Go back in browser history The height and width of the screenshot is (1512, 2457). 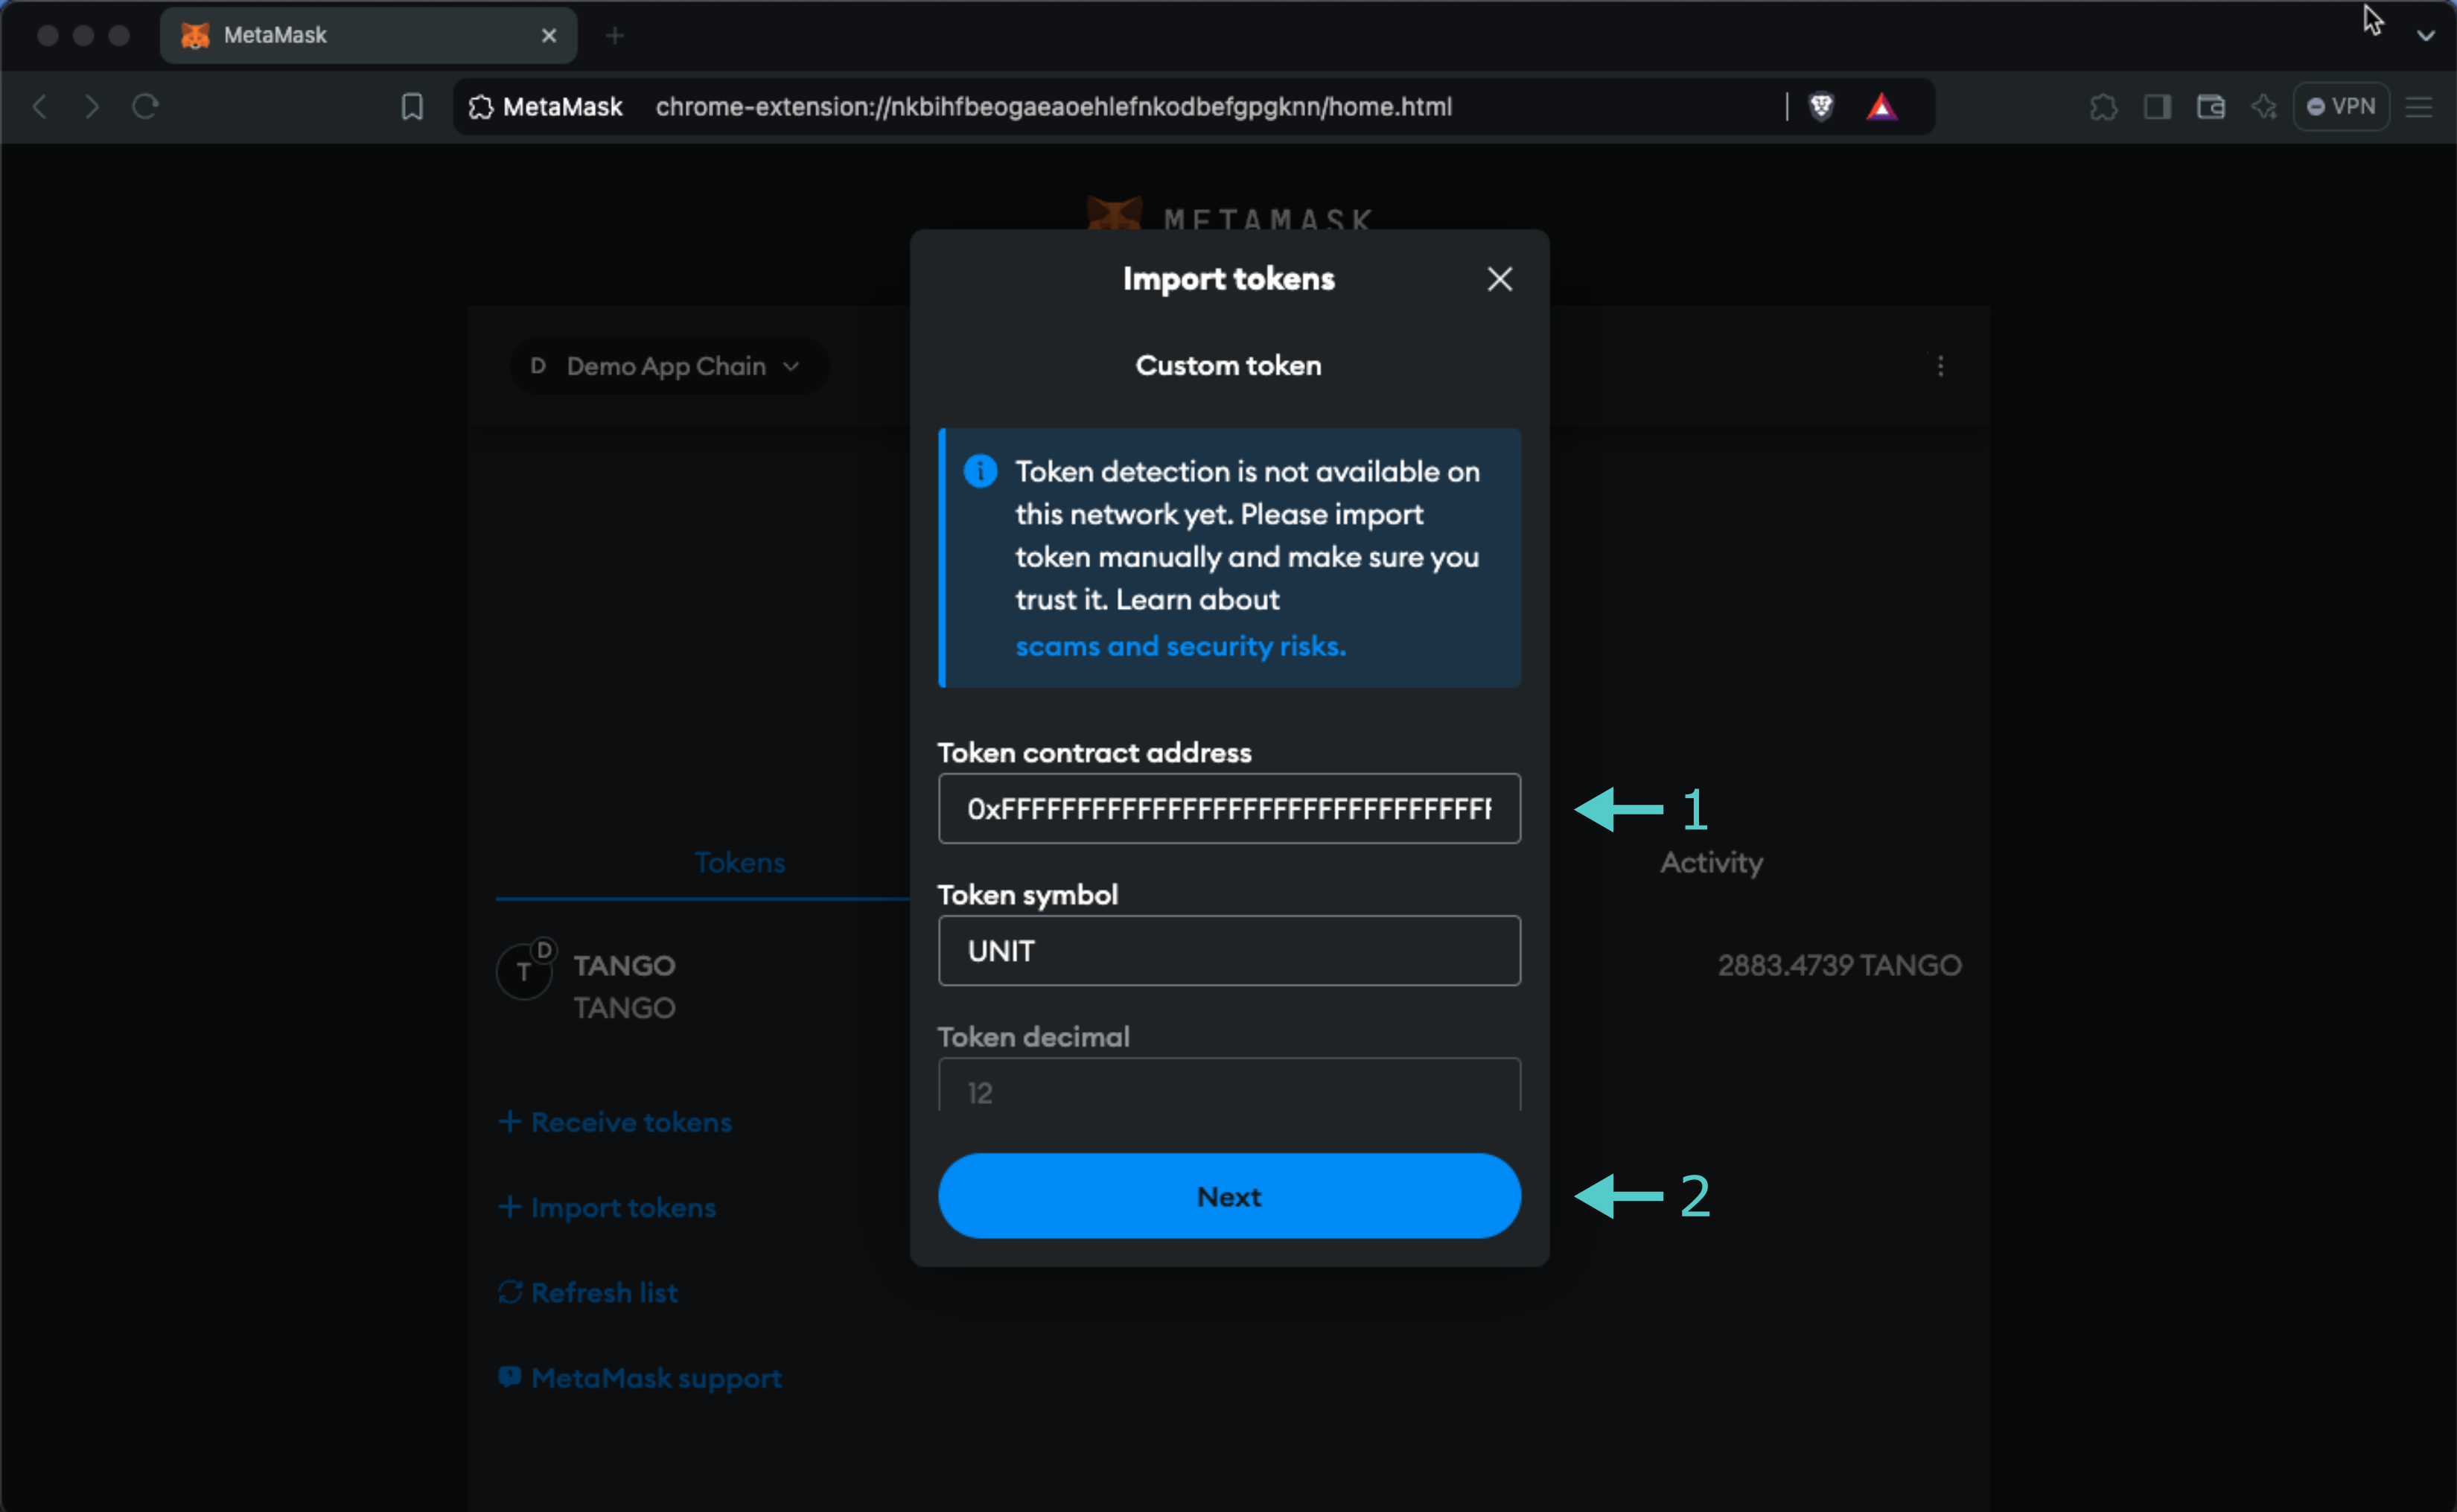click(x=40, y=106)
